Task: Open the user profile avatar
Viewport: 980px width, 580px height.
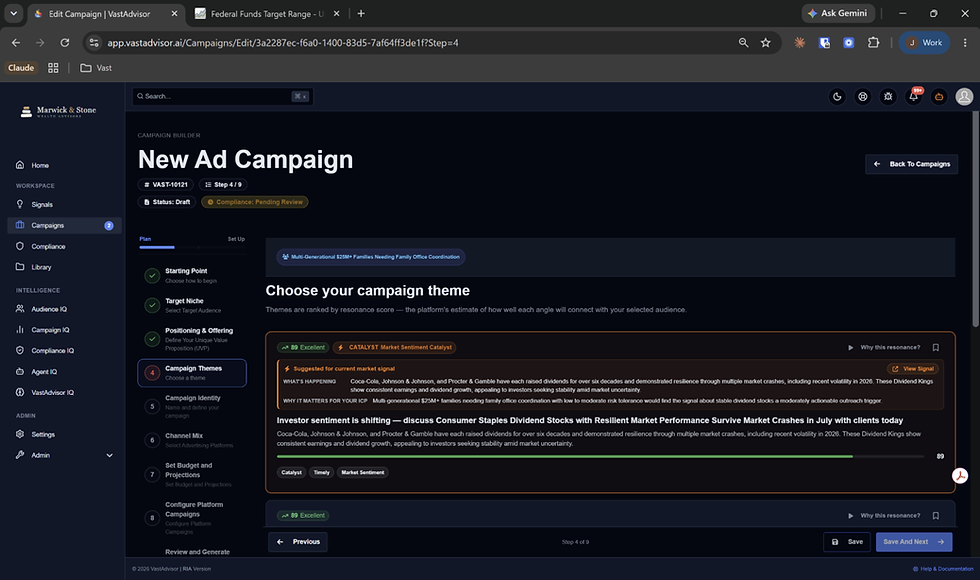Action: [x=964, y=97]
